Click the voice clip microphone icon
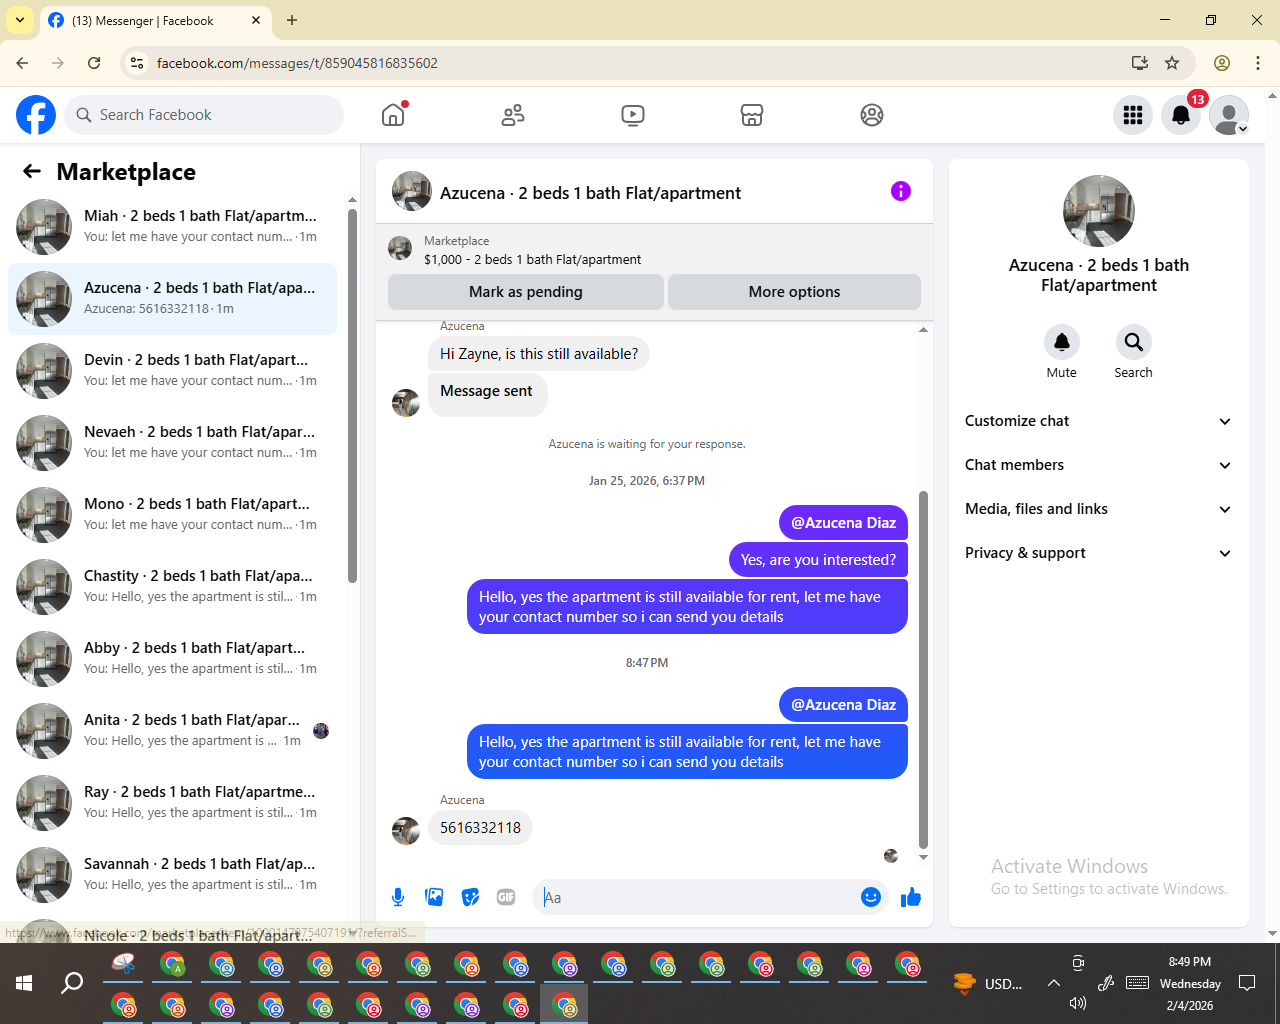1280x1024 pixels. click(398, 897)
